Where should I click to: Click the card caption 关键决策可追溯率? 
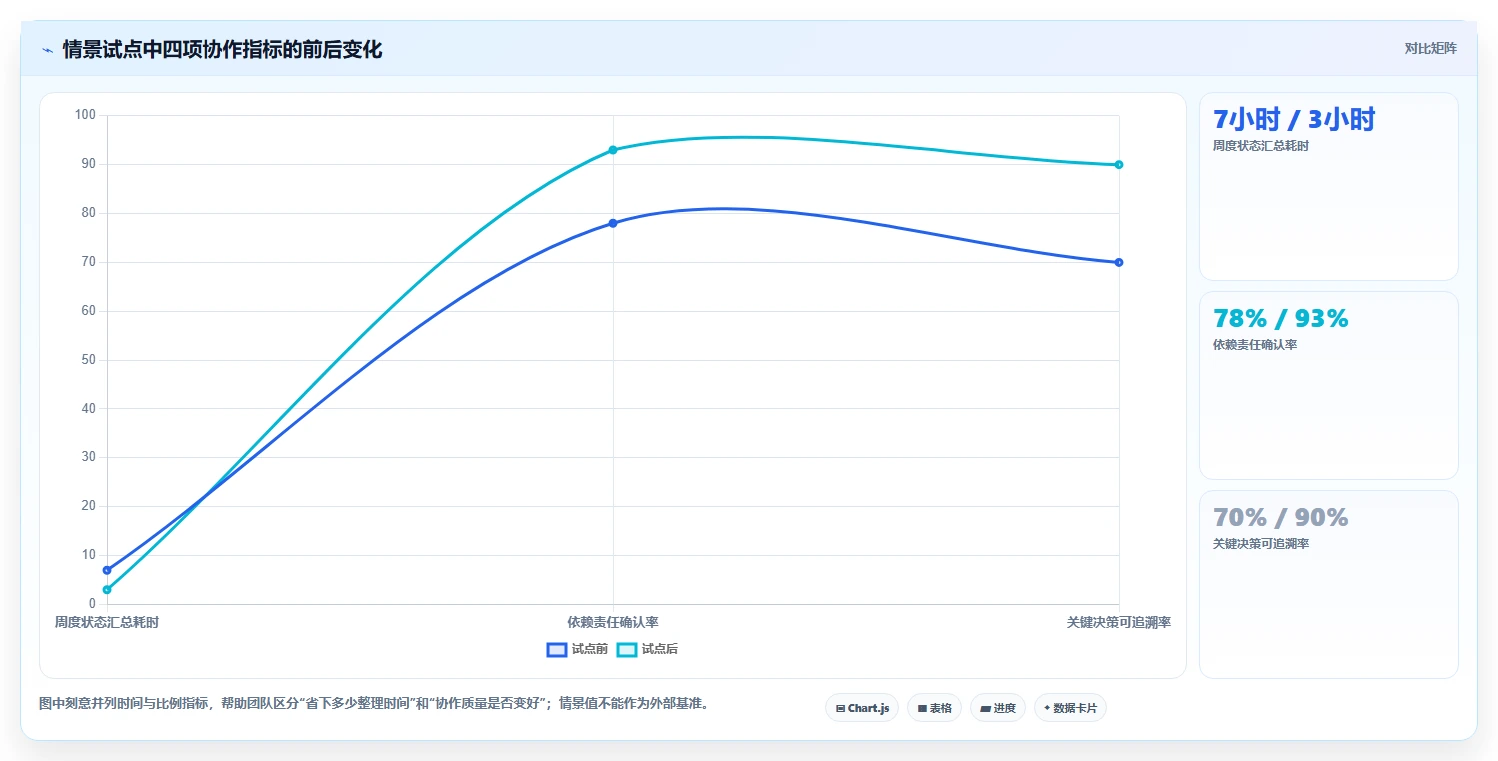click(1261, 544)
